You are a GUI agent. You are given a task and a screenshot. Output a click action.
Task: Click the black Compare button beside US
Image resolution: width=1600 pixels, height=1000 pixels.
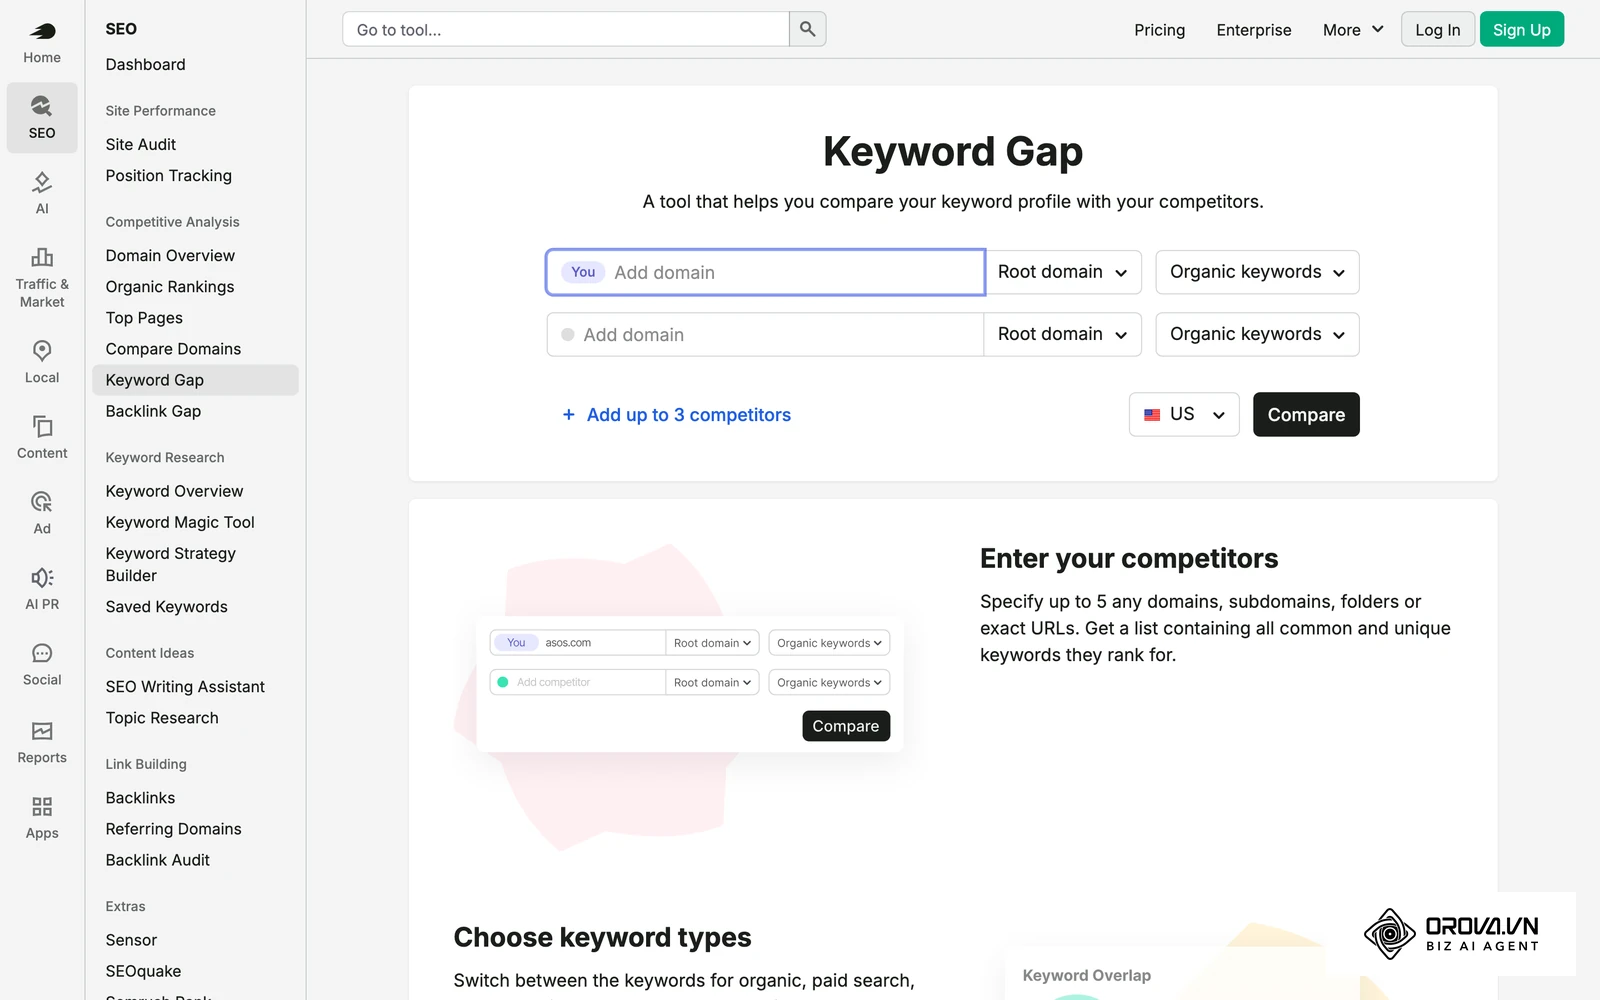(1306, 414)
